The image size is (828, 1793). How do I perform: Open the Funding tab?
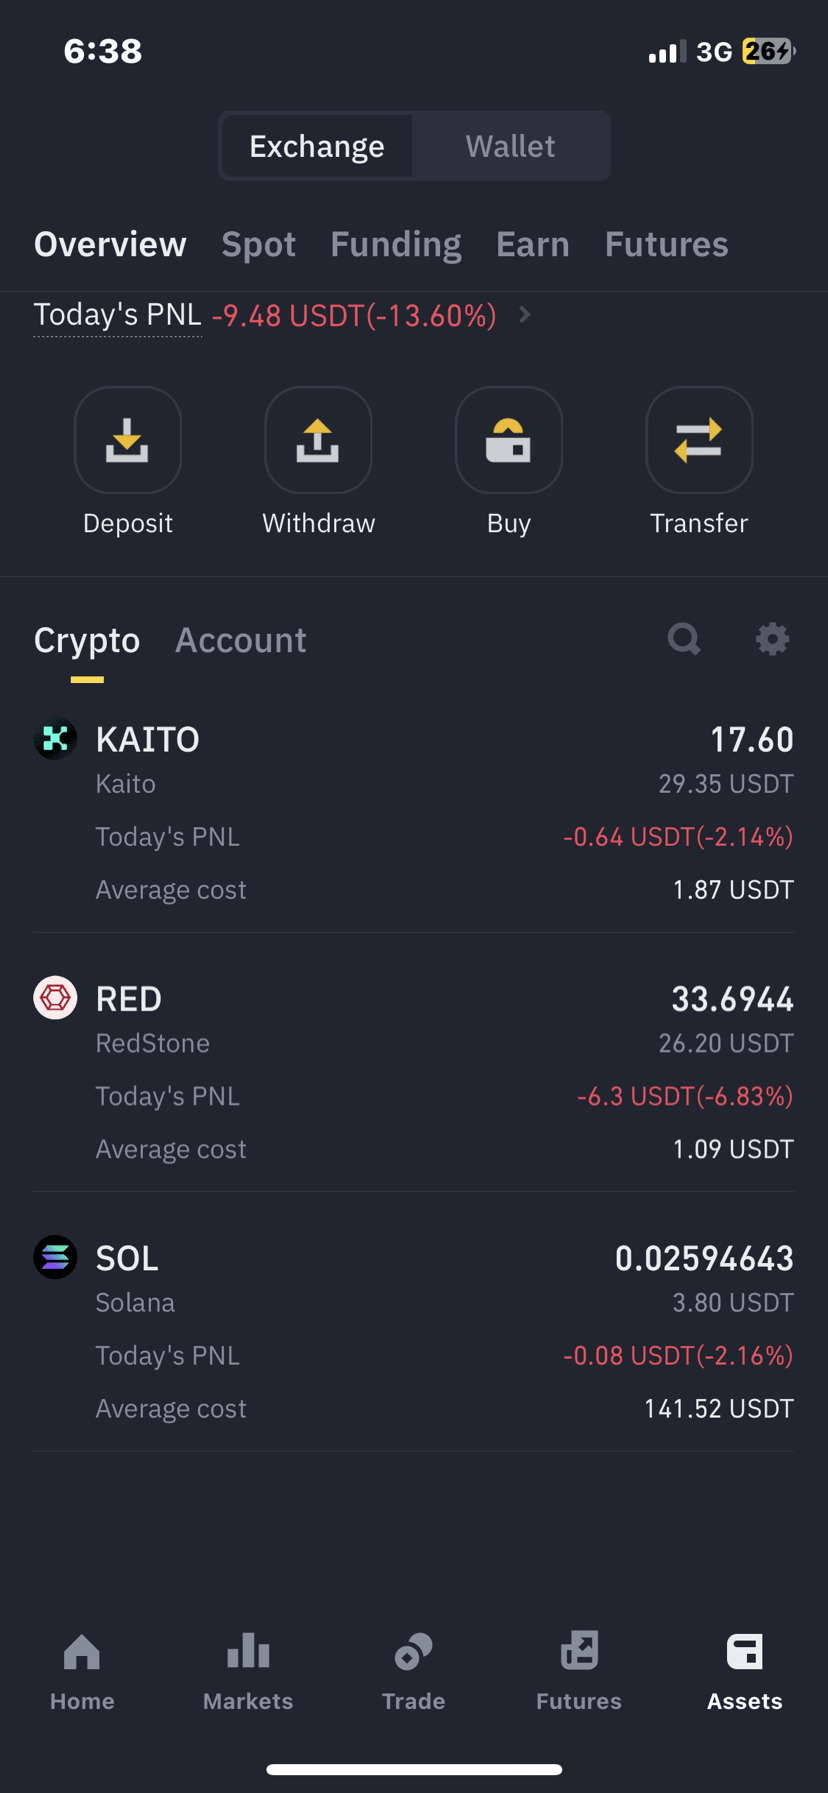point(396,244)
